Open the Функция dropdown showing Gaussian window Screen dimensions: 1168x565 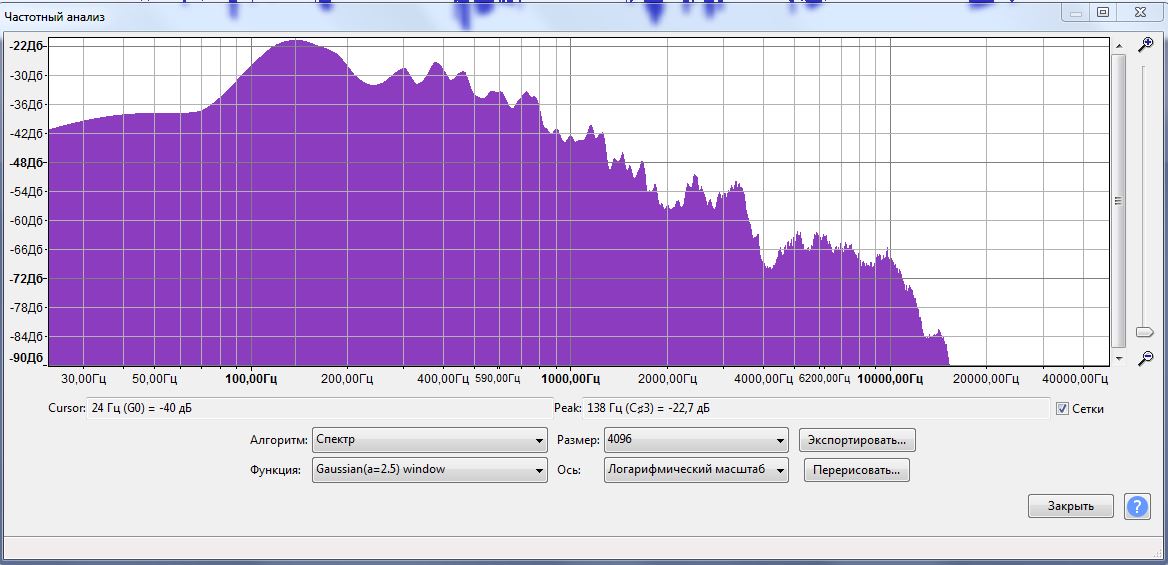click(x=430, y=470)
